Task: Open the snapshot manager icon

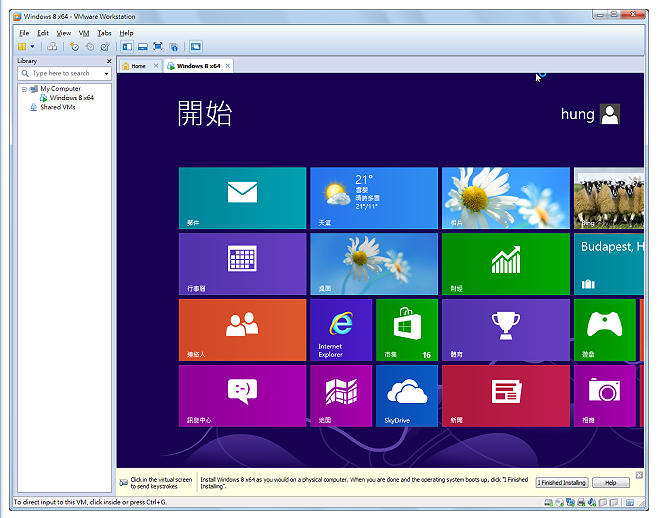Action: pyautogui.click(x=105, y=47)
